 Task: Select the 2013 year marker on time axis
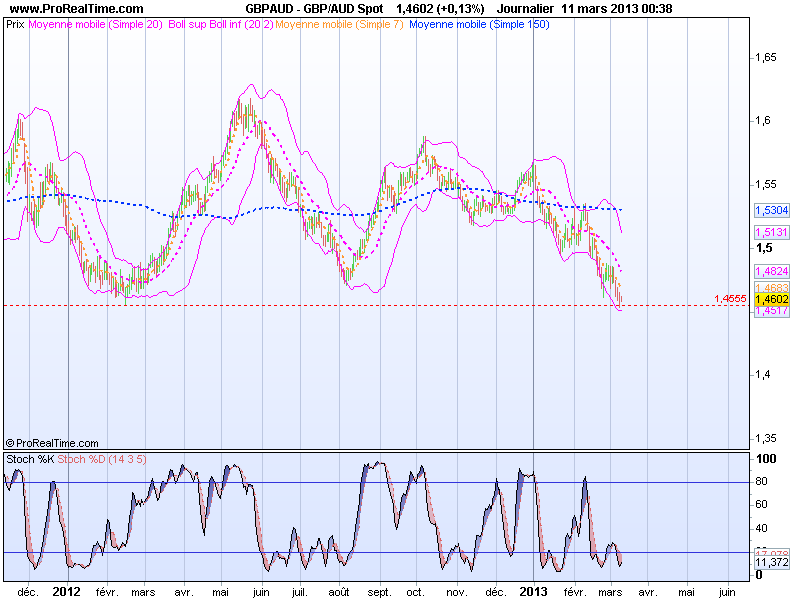[532, 591]
